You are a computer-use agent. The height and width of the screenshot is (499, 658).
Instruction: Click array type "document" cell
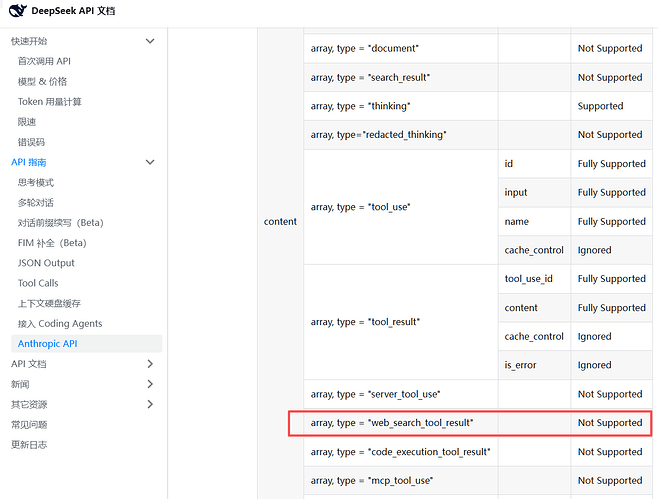(401, 48)
